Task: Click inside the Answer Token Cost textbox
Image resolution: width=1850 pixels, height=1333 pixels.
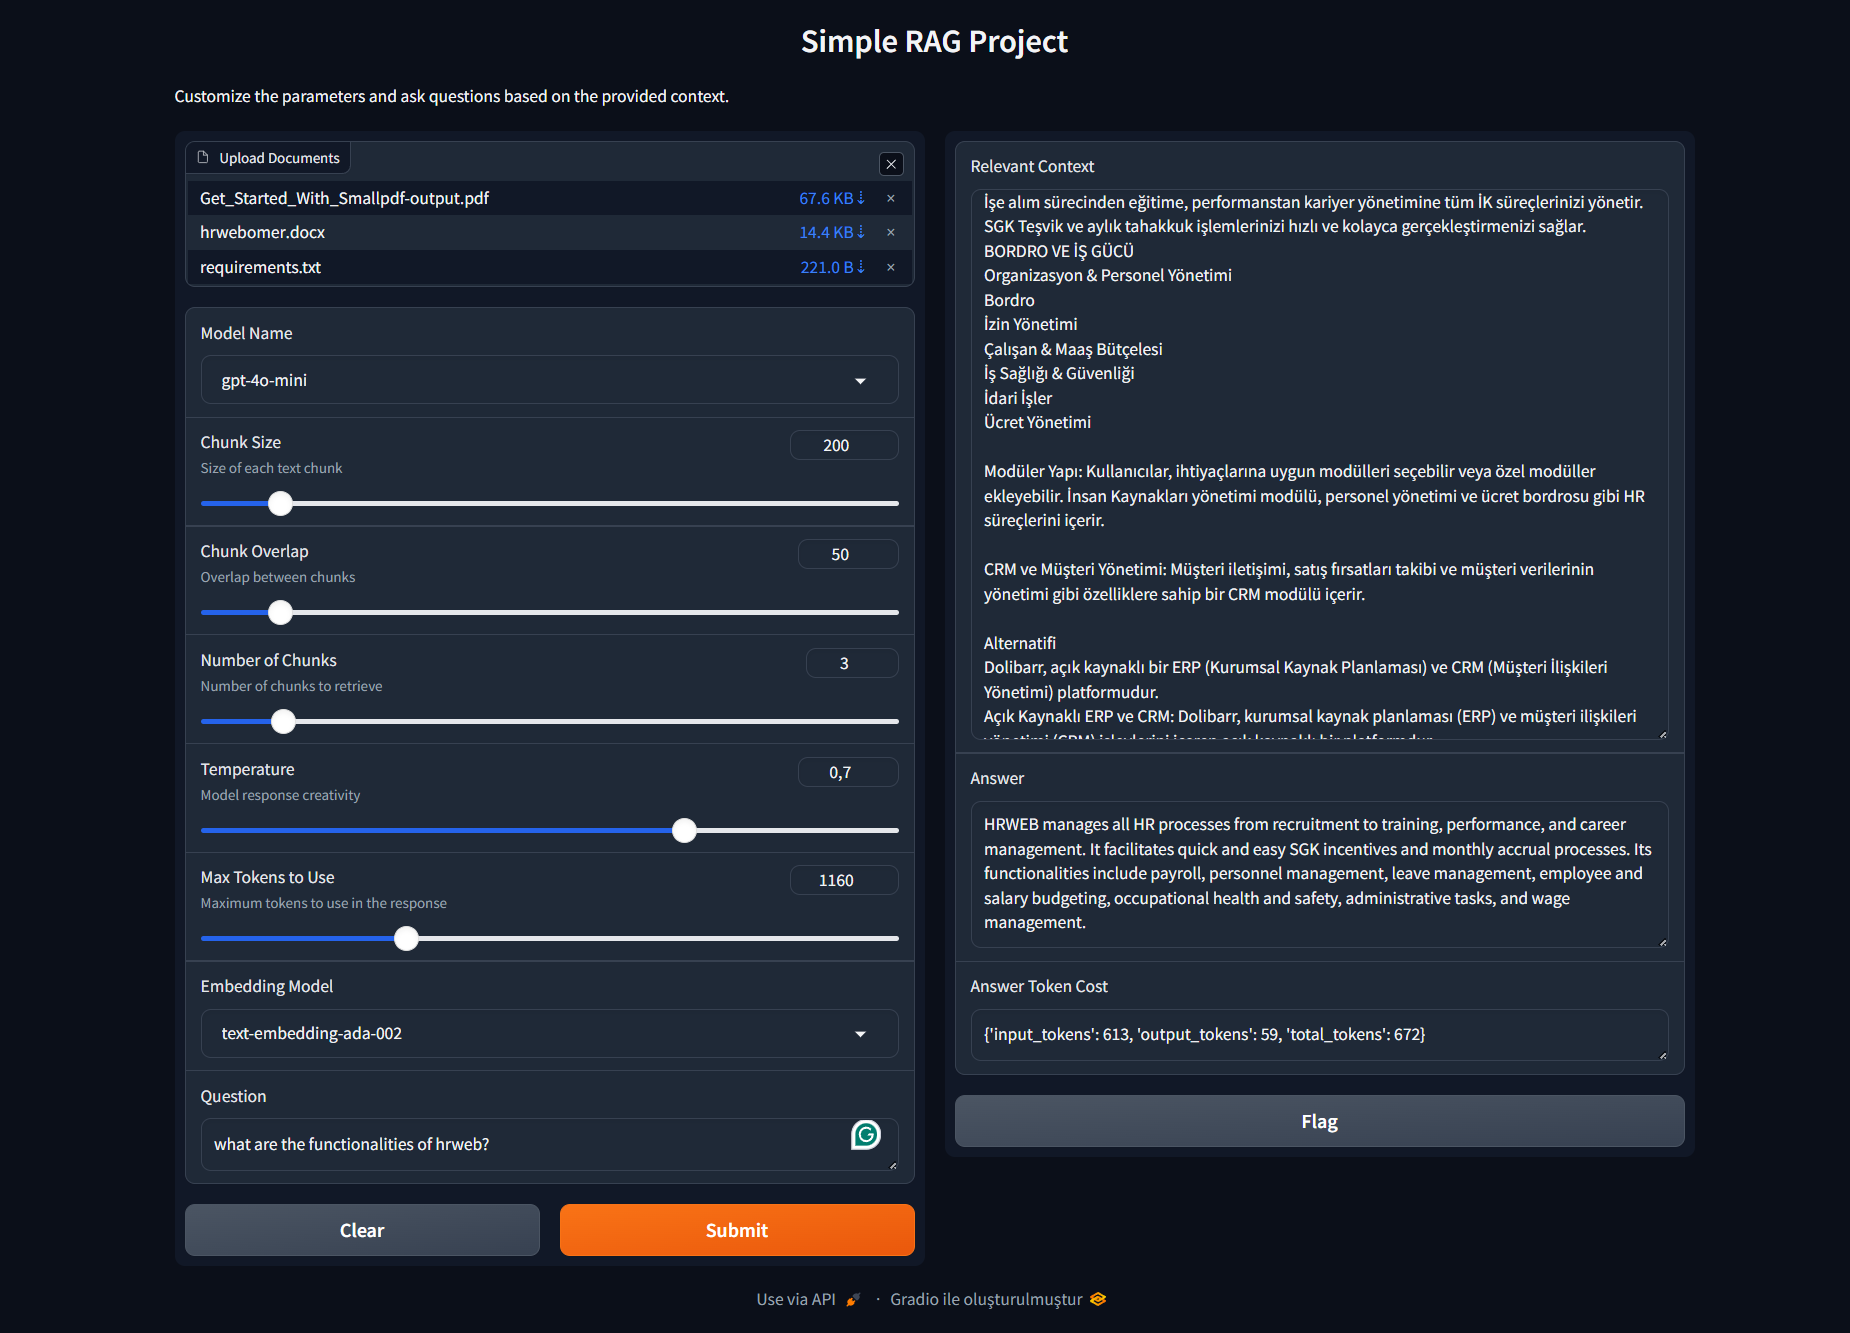Action: pos(1319,1034)
